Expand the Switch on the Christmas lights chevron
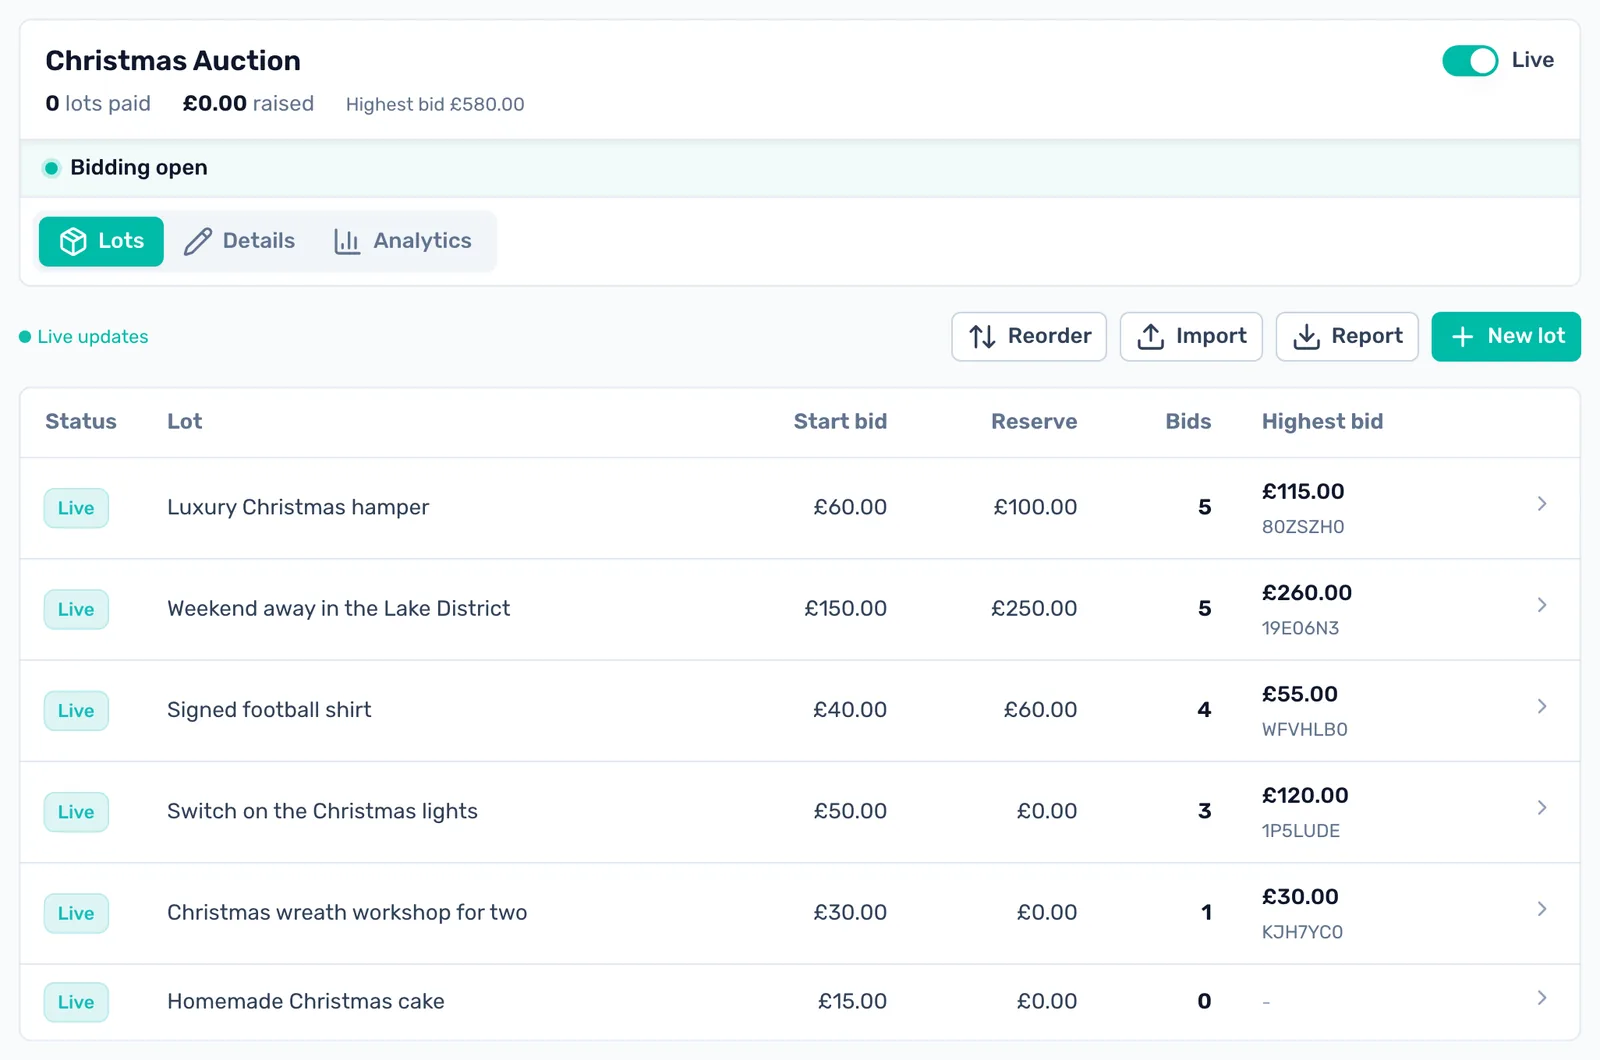The height and width of the screenshot is (1060, 1600). tap(1542, 807)
